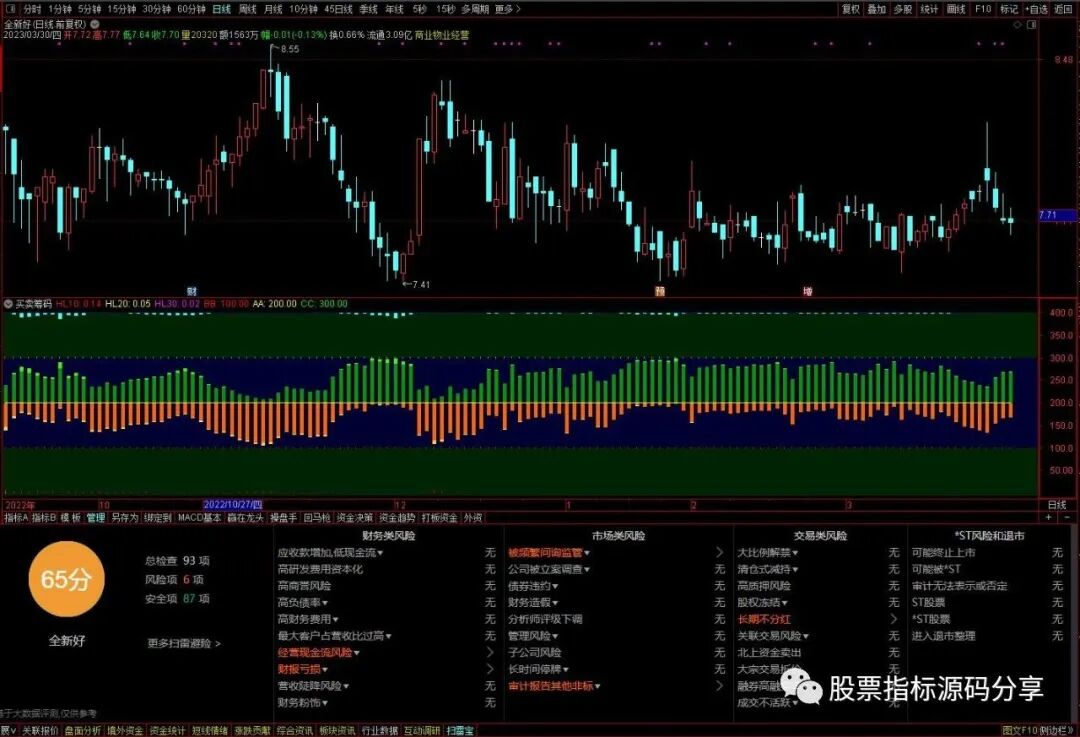This screenshot has width=1080, height=737.
Task: Select the 月线 monthly tab
Action: pos(273,9)
